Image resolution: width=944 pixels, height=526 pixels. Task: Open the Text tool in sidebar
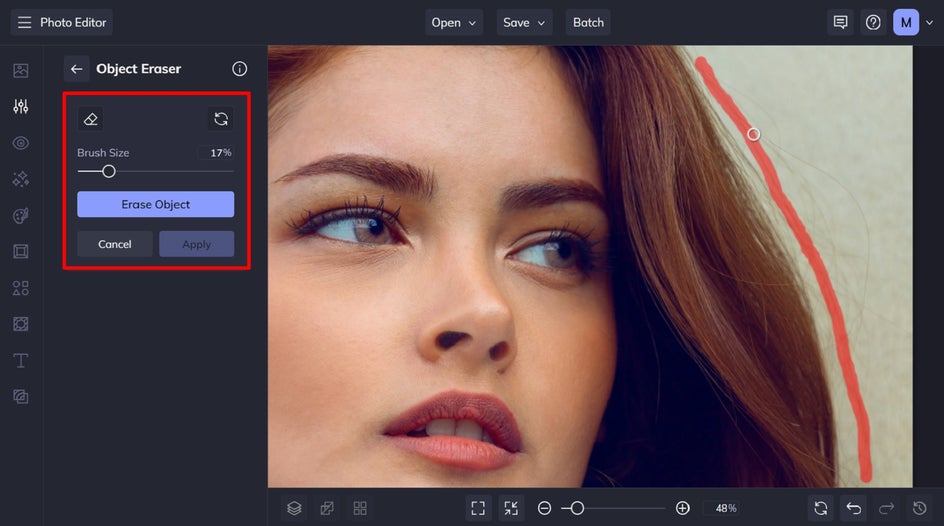click(21, 360)
